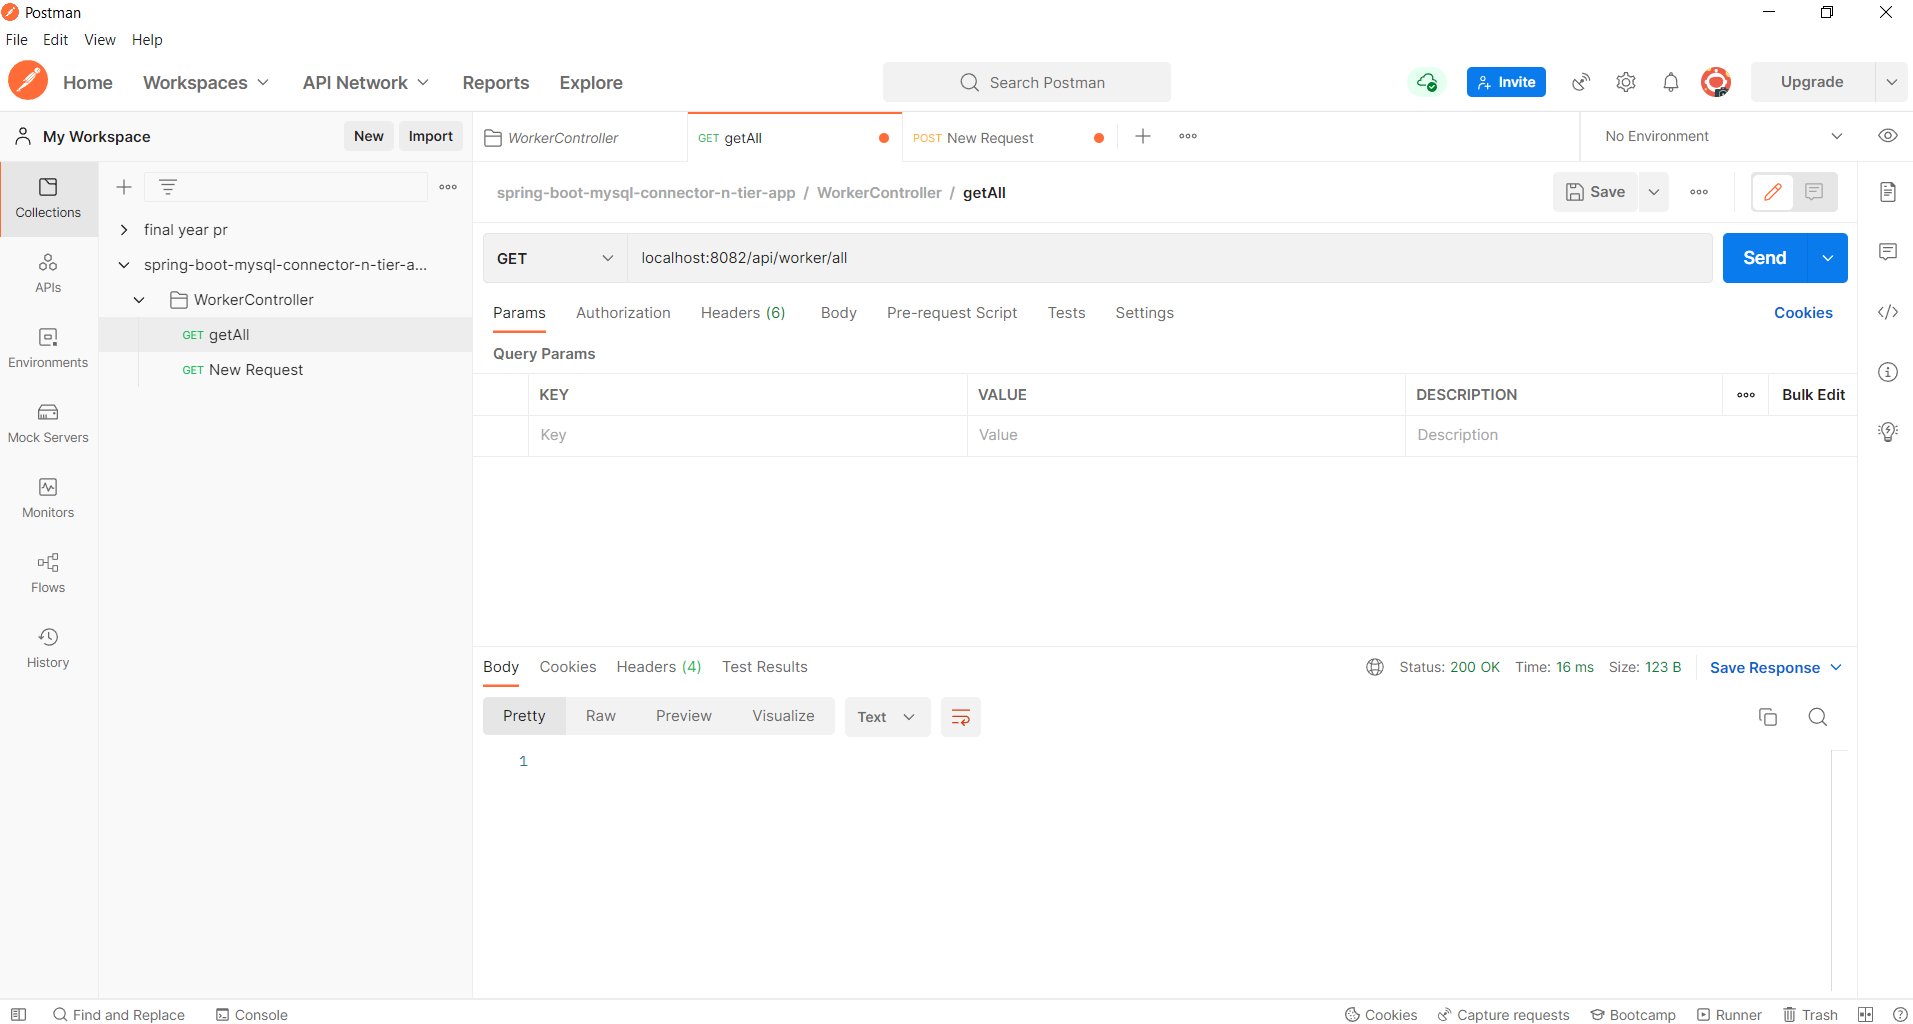Open the comments icon in right sidebar
This screenshot has width=1913, height=1024.
1888,252
